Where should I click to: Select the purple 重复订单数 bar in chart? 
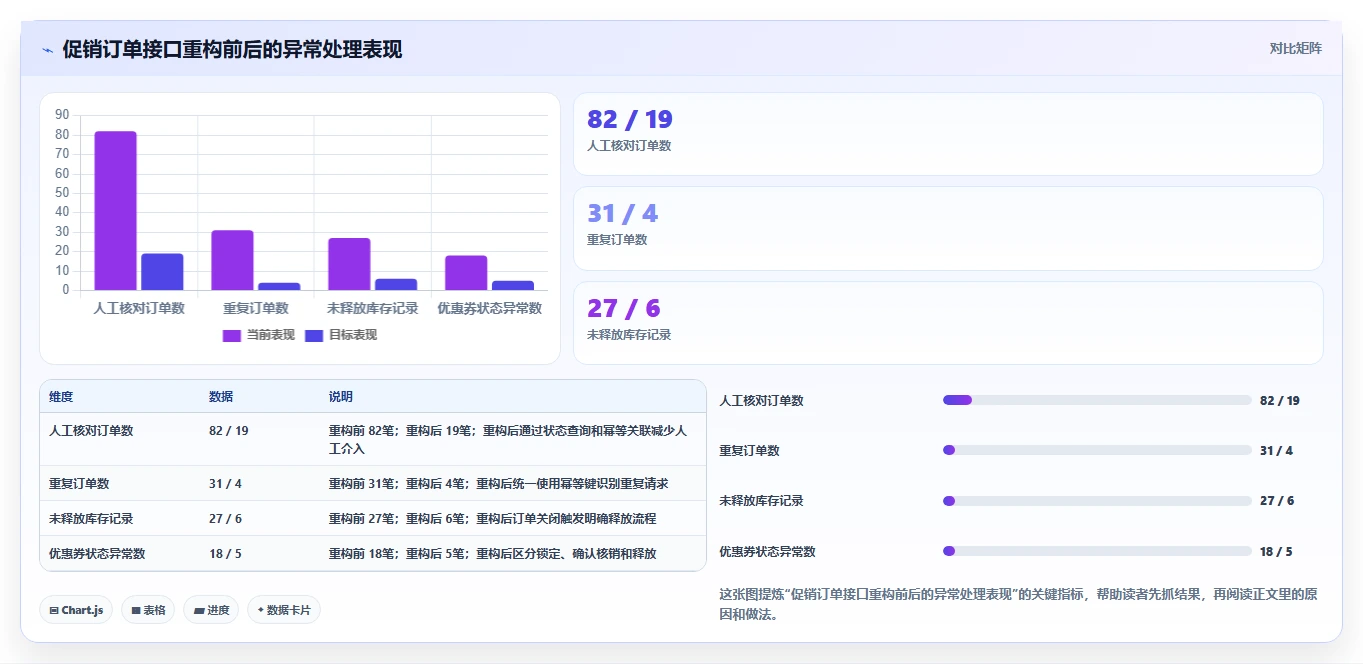coord(232,261)
